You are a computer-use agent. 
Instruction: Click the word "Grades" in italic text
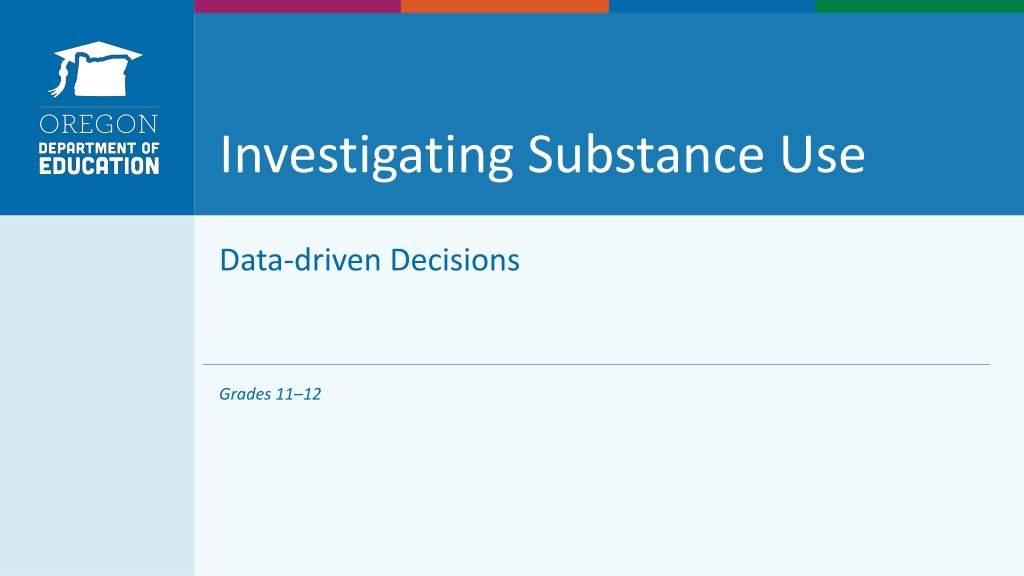(244, 394)
